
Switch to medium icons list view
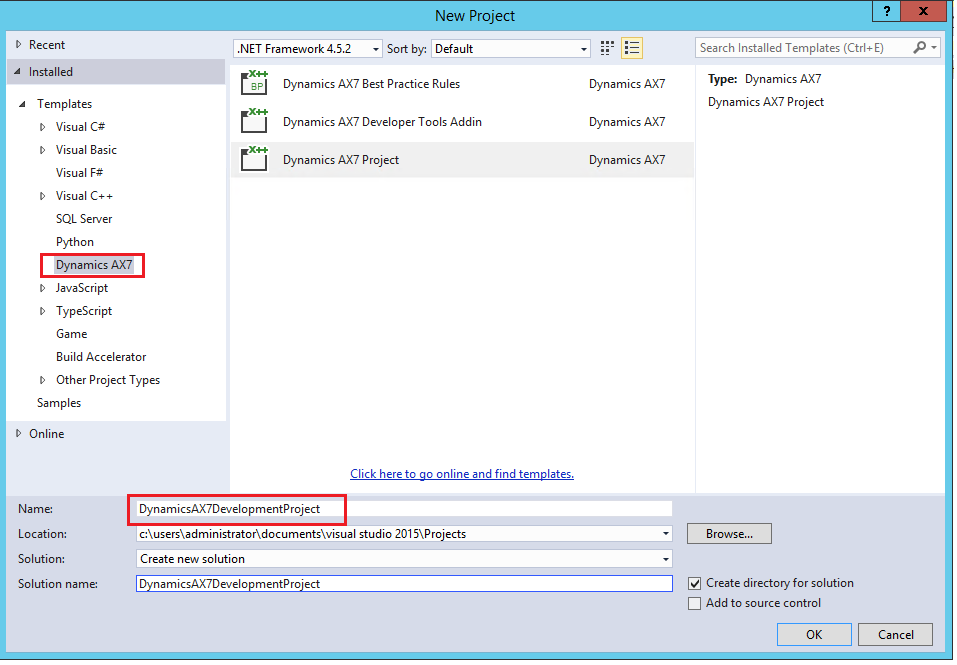[632, 48]
